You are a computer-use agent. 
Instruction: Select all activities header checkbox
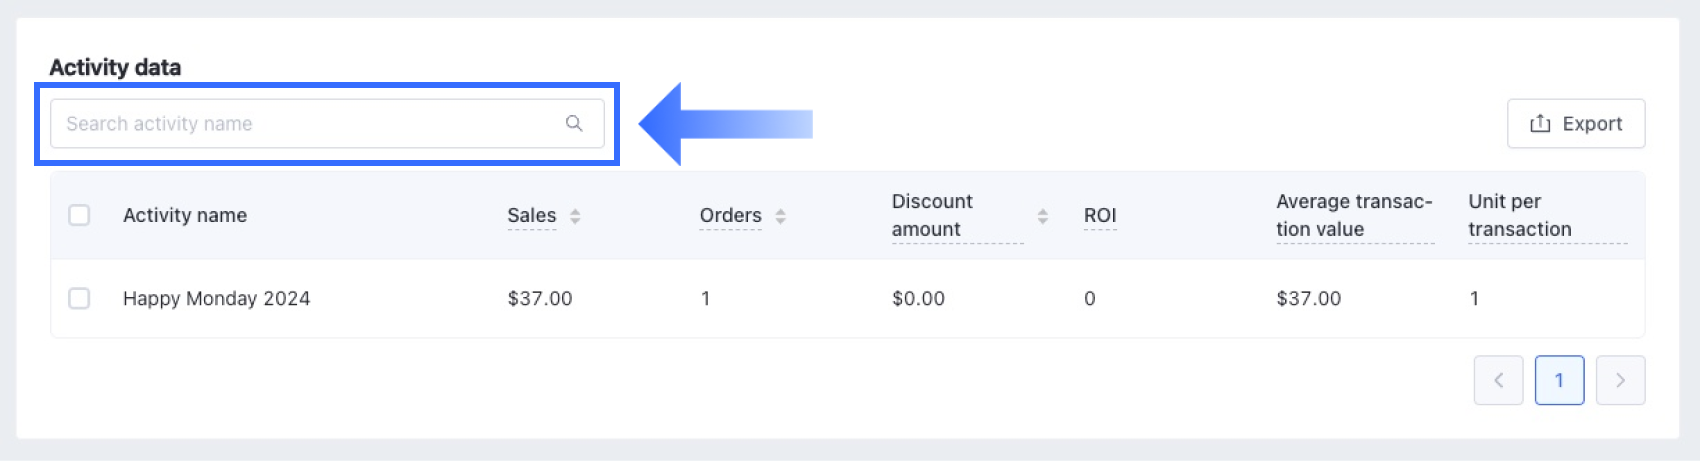tap(79, 215)
